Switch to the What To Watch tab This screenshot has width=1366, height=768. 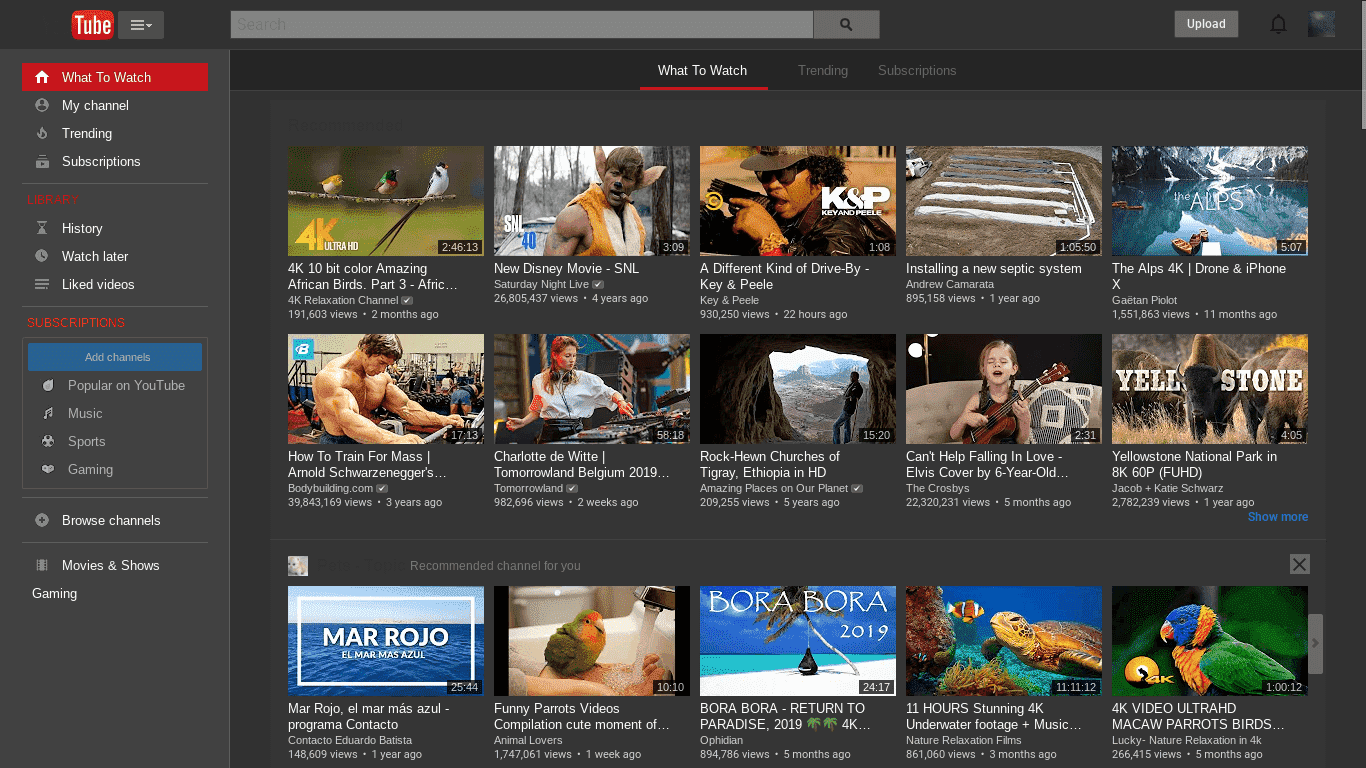(703, 71)
